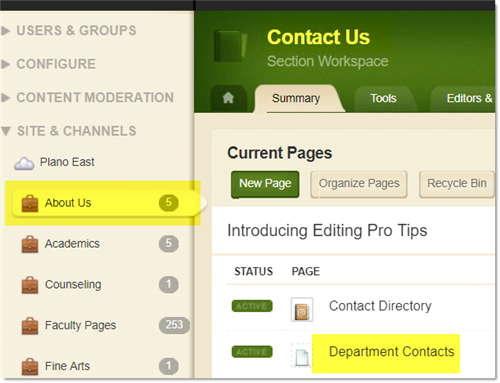Click the Academics briefcase icon
The height and width of the screenshot is (383, 500).
[x=30, y=244]
